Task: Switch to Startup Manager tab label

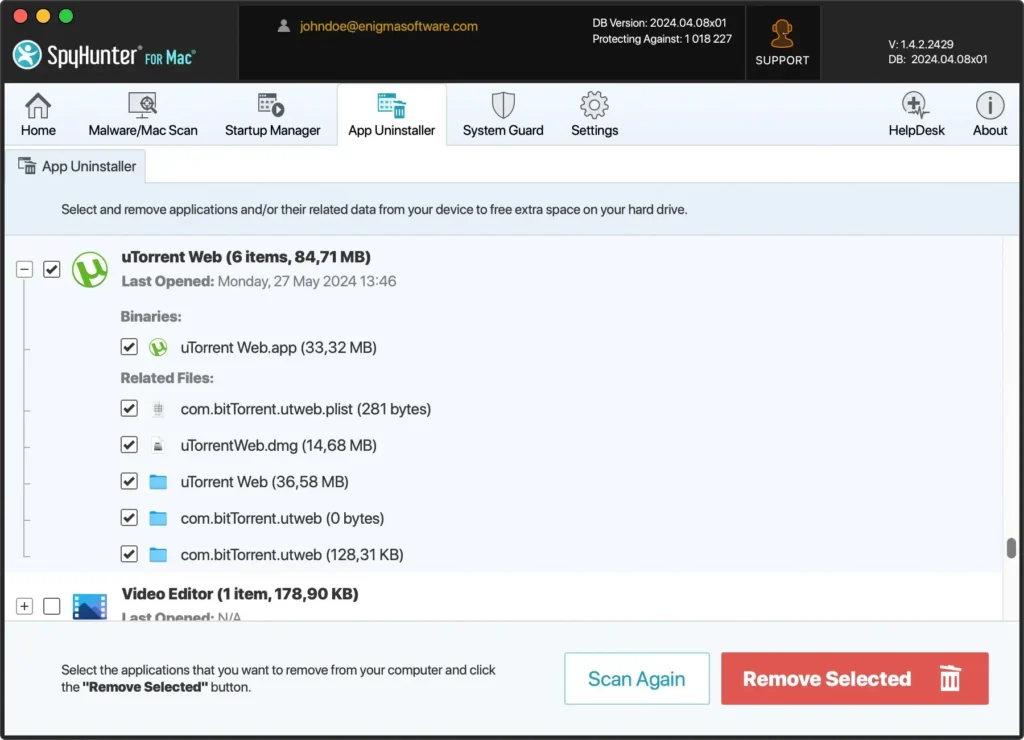Action: [272, 130]
